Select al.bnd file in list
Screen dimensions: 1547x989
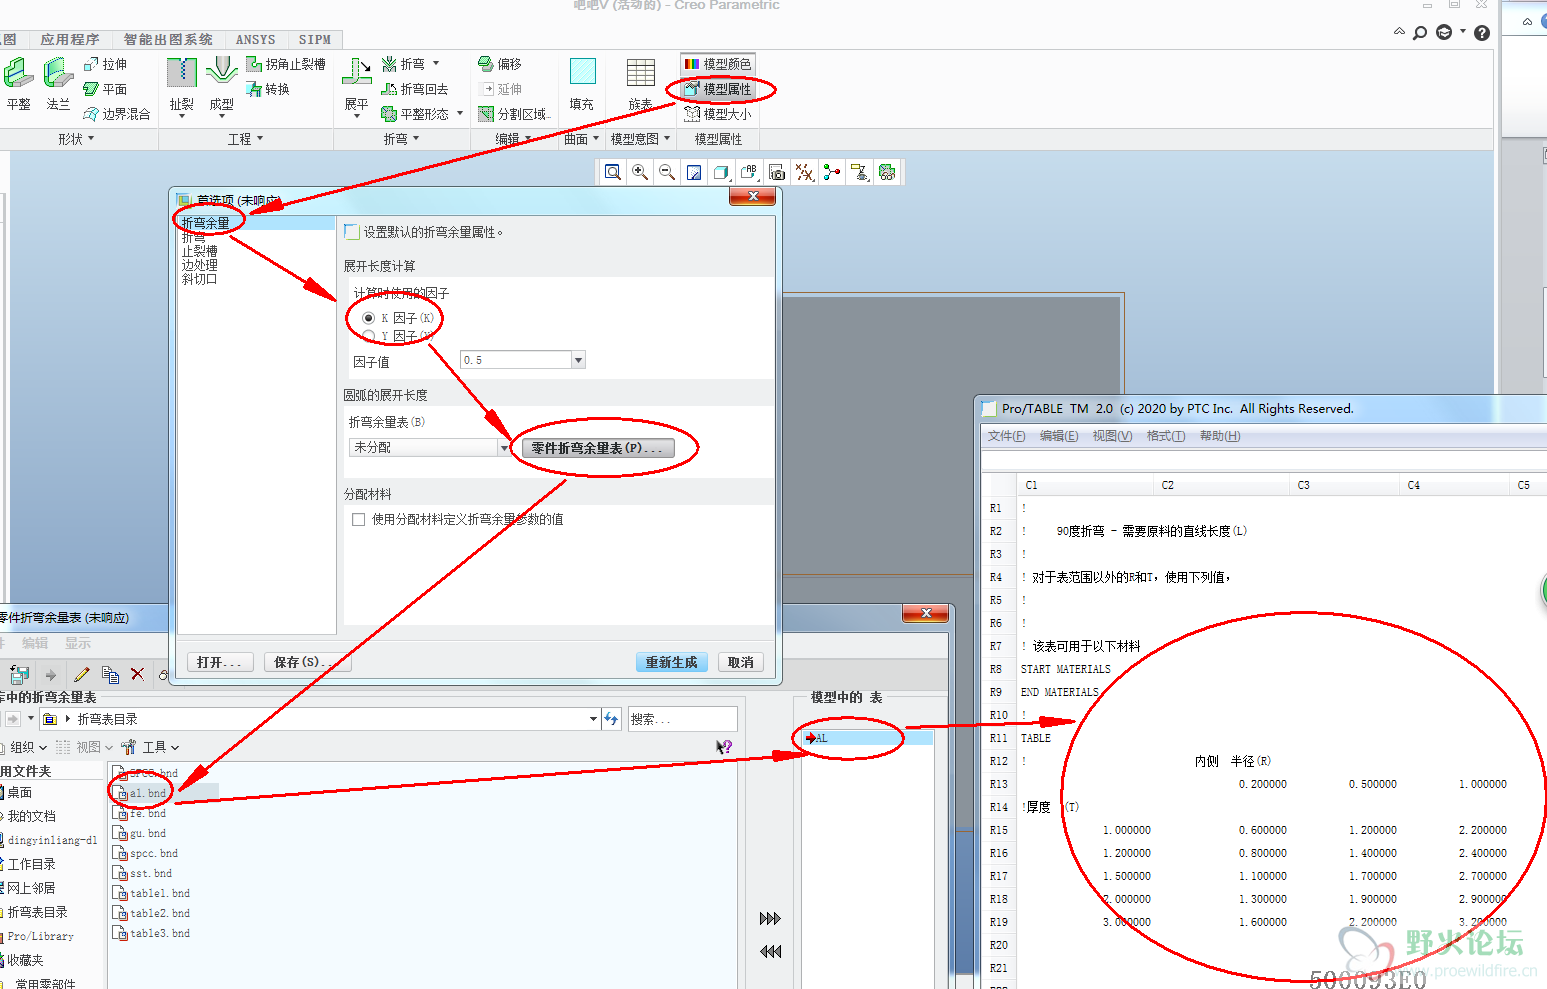(x=147, y=793)
